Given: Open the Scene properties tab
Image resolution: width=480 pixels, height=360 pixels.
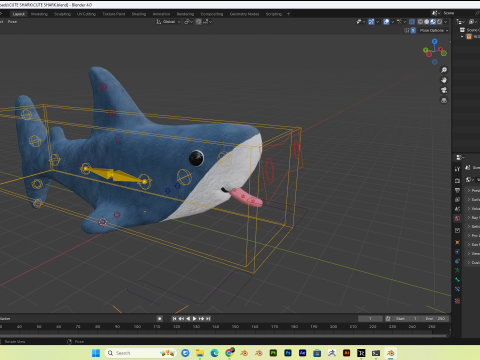Looking at the screenshot, I should coord(457,209).
